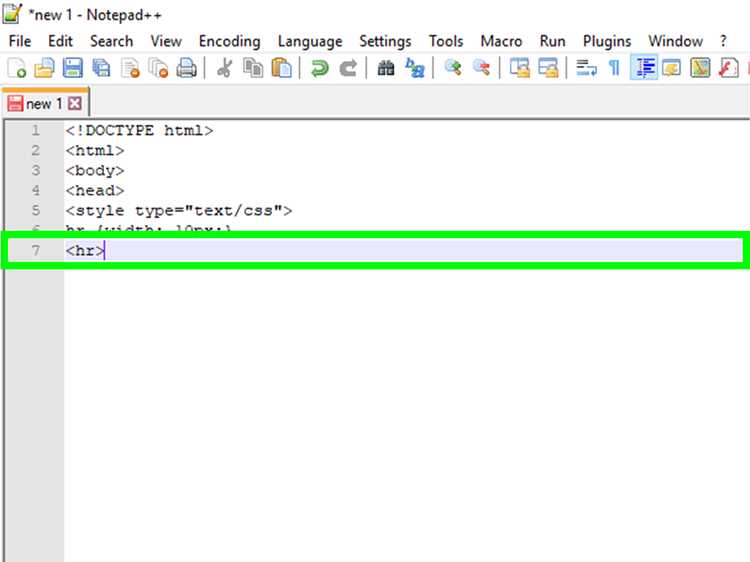Undo the last action green arrow
This screenshot has width=750, height=562.
click(x=319, y=68)
